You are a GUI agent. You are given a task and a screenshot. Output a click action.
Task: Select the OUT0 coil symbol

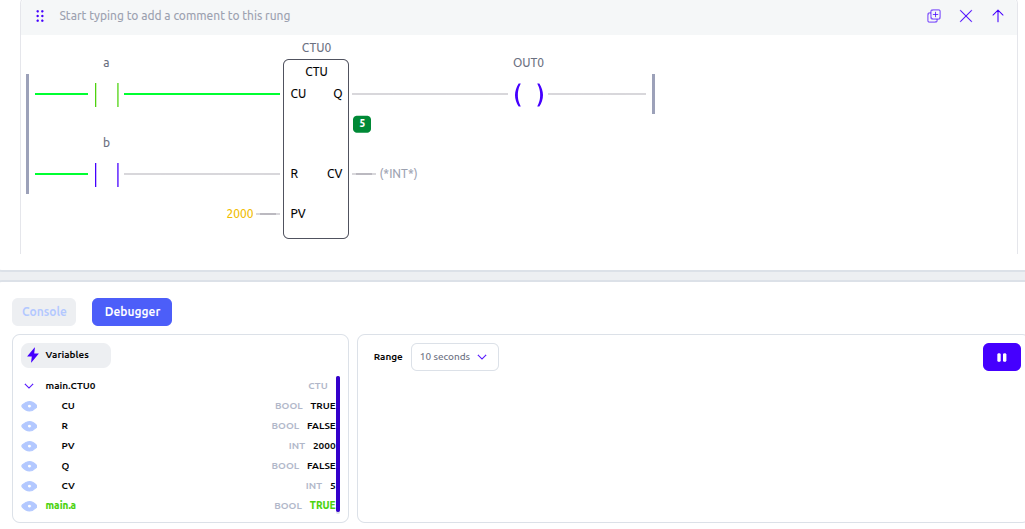[x=528, y=94]
